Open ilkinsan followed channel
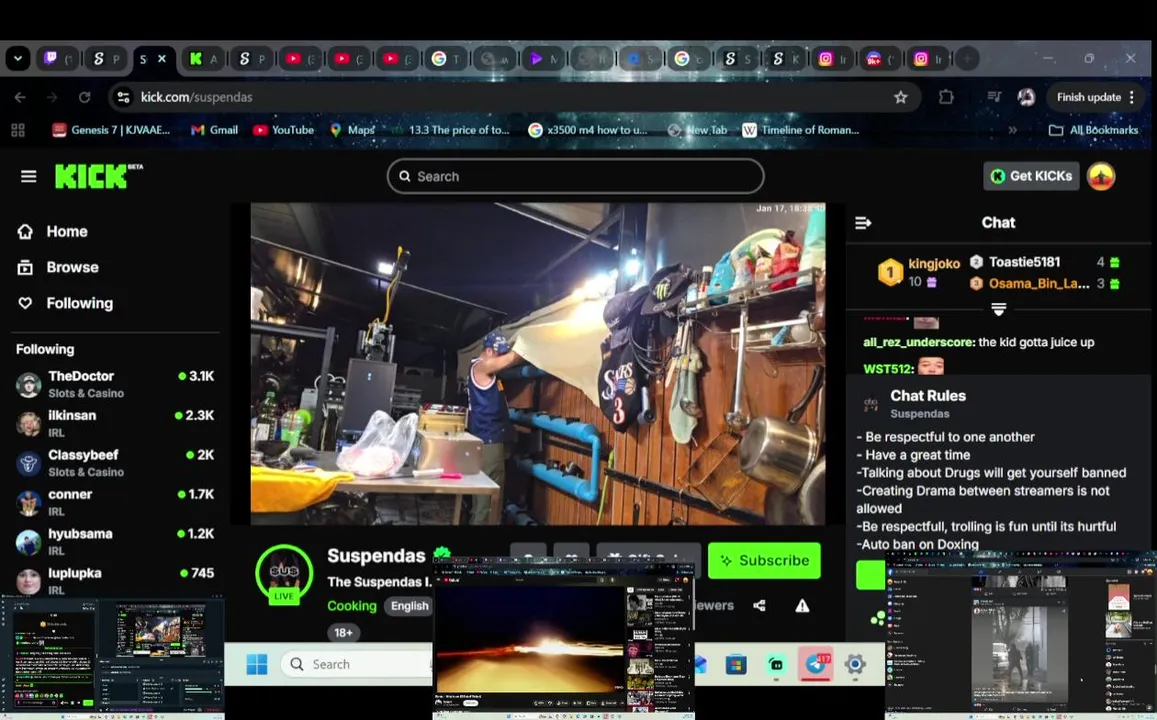The height and width of the screenshot is (720, 1157). [114, 423]
